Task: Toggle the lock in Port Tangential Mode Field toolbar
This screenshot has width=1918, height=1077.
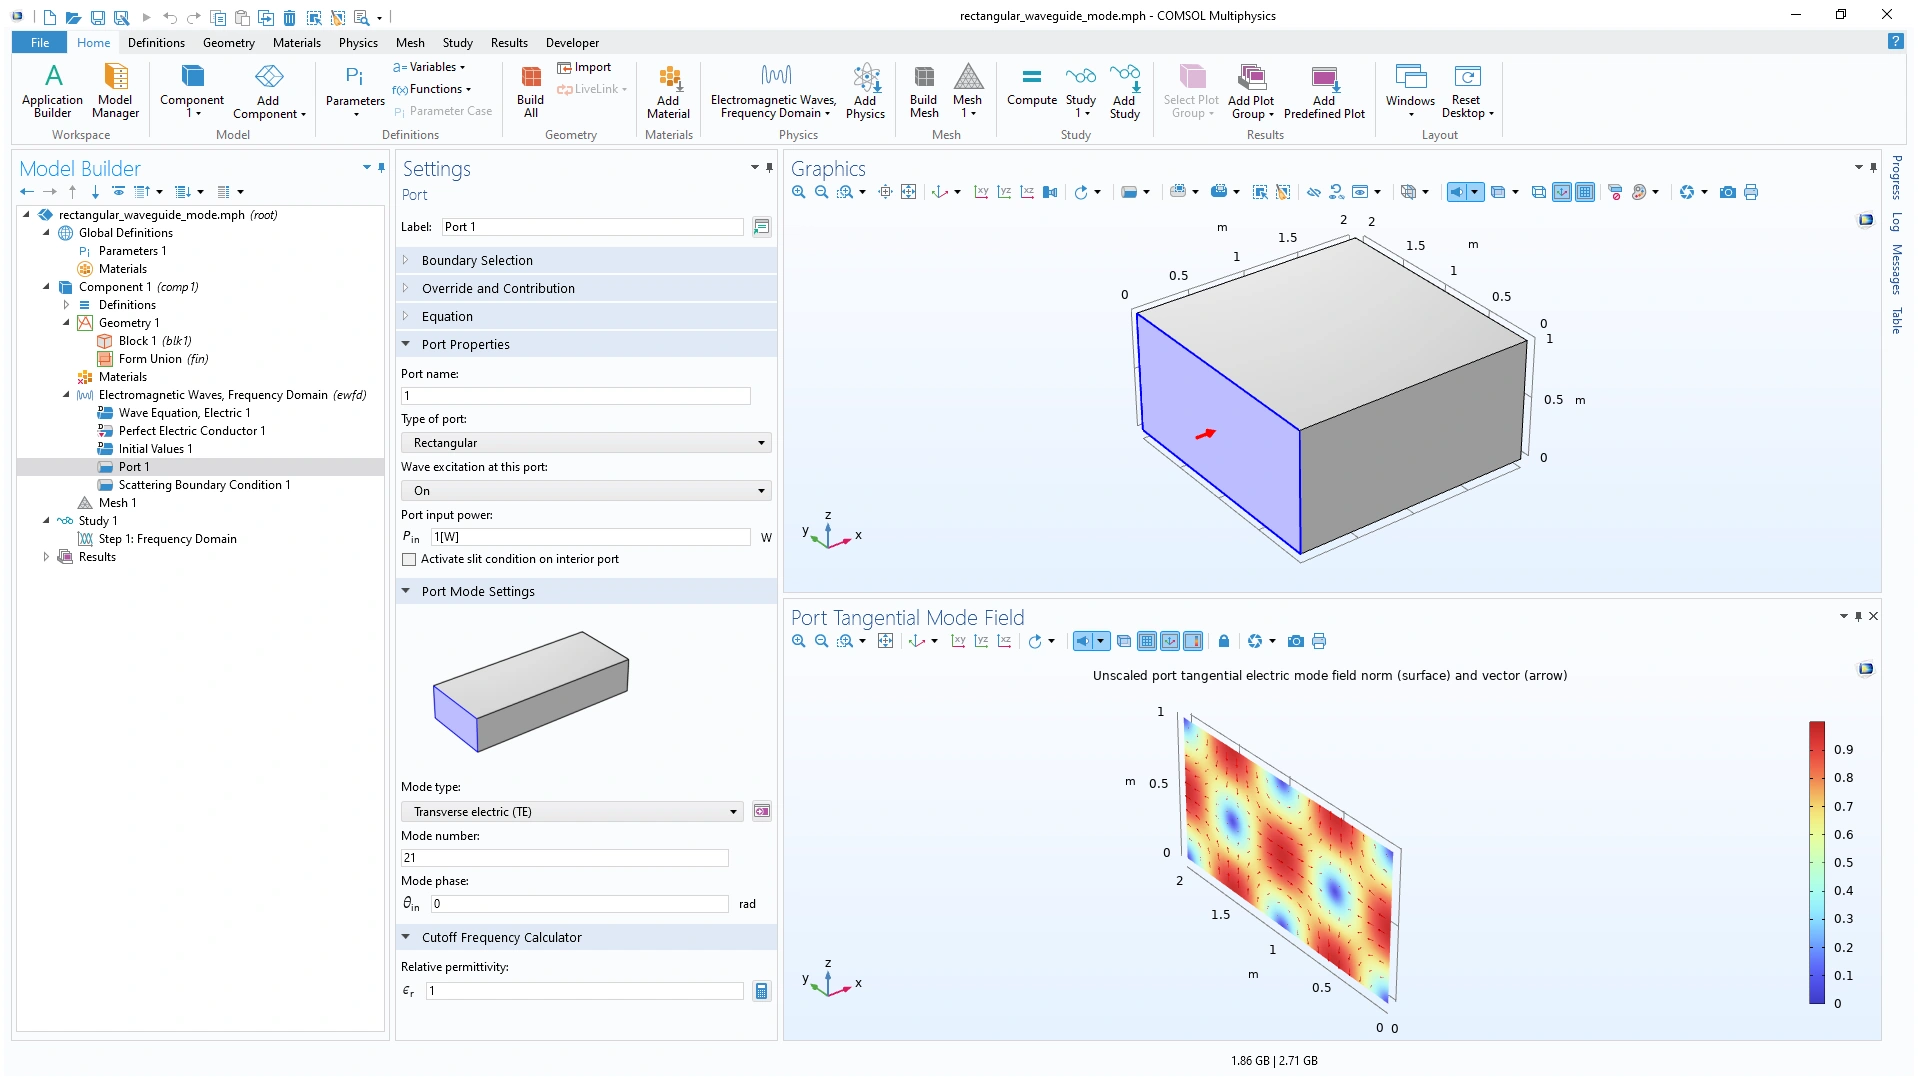Action: pos(1223,641)
